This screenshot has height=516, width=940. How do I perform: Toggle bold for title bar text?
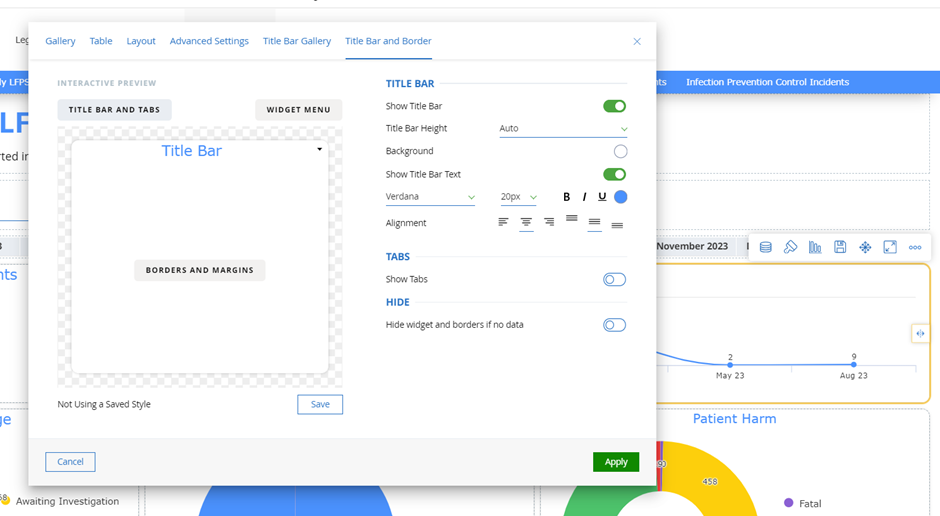[x=567, y=197]
